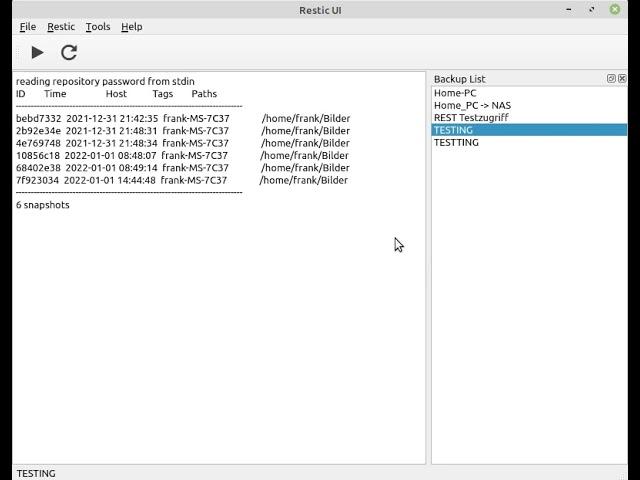The width and height of the screenshot is (640, 480).
Task: Select REST Testzugriff backup entry
Action: (529, 118)
